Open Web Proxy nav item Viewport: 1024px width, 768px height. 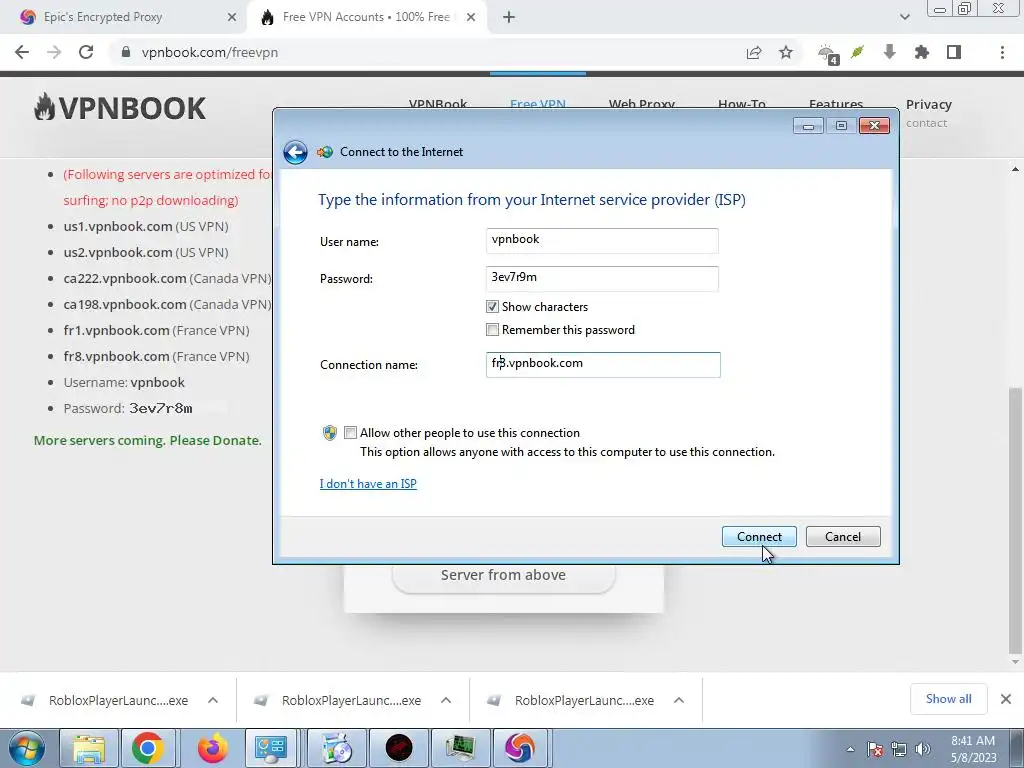(x=641, y=103)
